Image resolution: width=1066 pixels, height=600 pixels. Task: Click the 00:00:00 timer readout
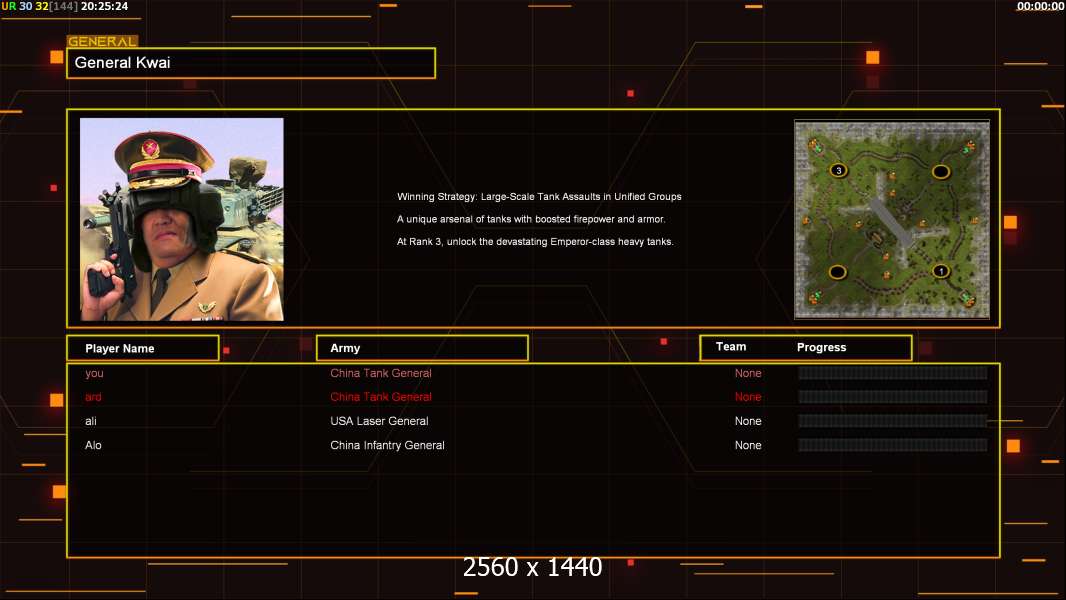tap(1040, 6)
